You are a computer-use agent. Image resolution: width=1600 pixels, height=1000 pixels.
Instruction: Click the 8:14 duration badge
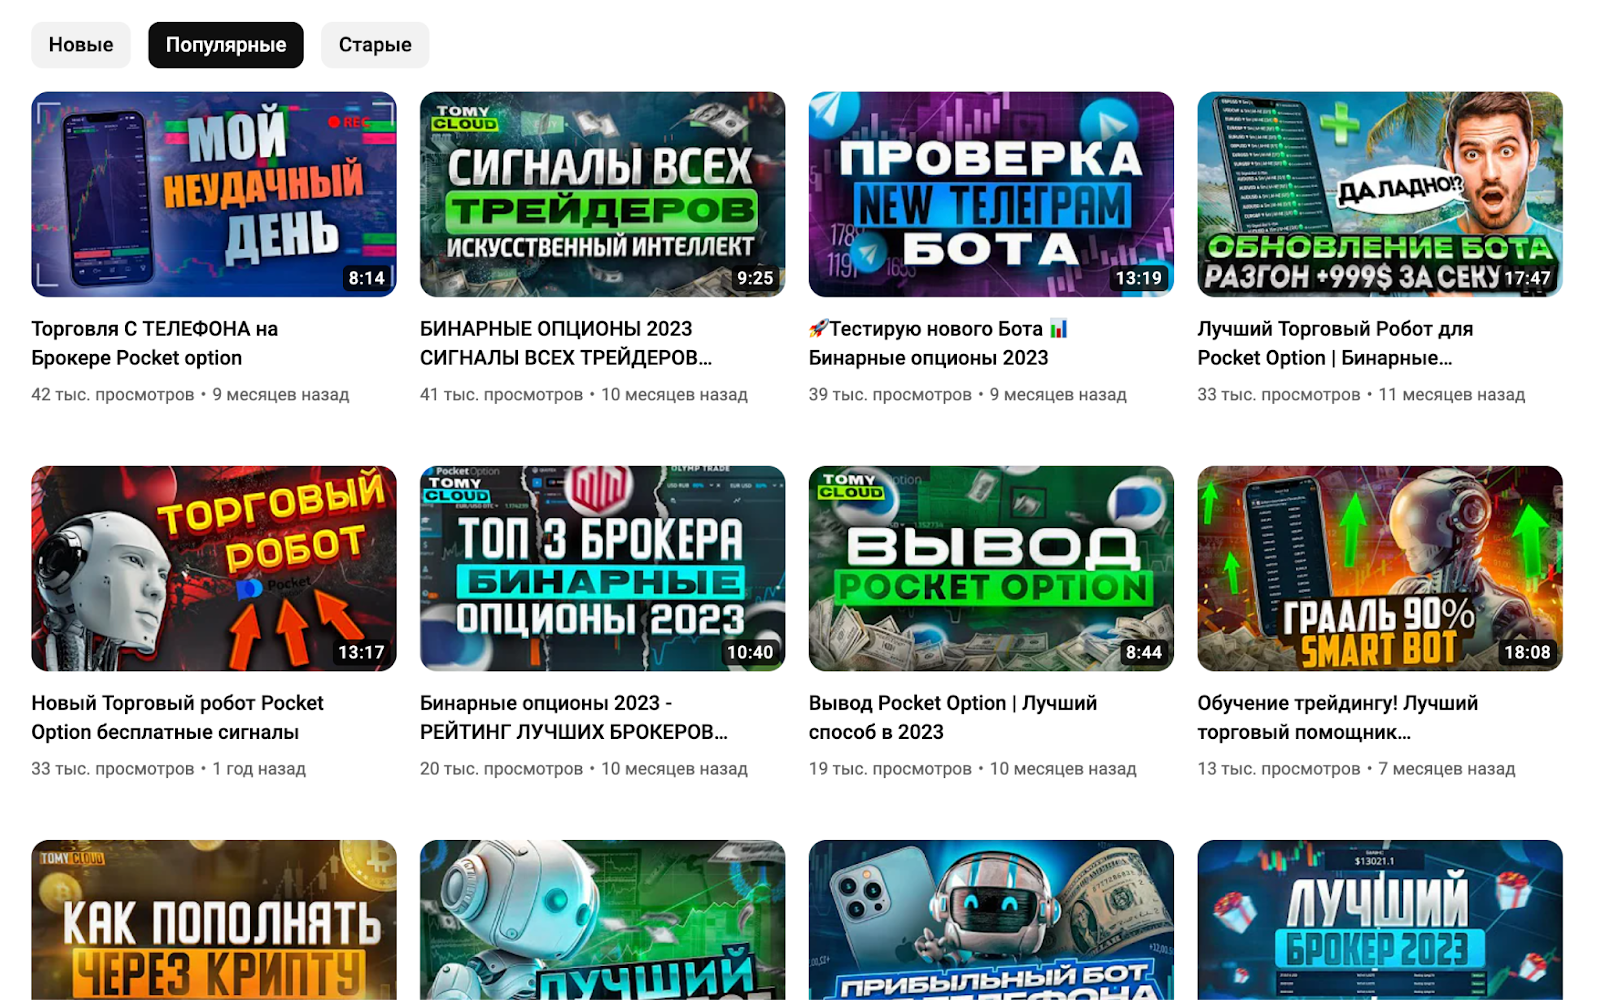tap(366, 278)
